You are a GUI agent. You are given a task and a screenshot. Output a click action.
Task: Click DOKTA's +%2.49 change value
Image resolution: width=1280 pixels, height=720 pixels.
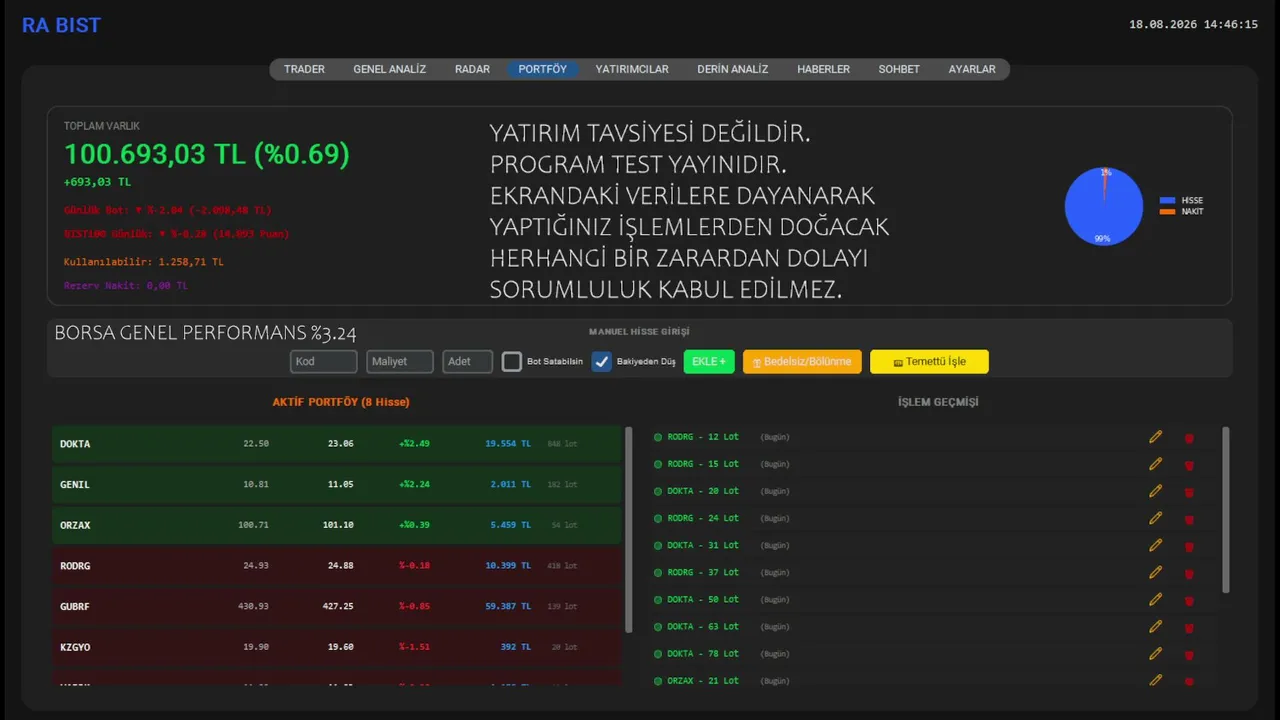pyautogui.click(x=414, y=444)
